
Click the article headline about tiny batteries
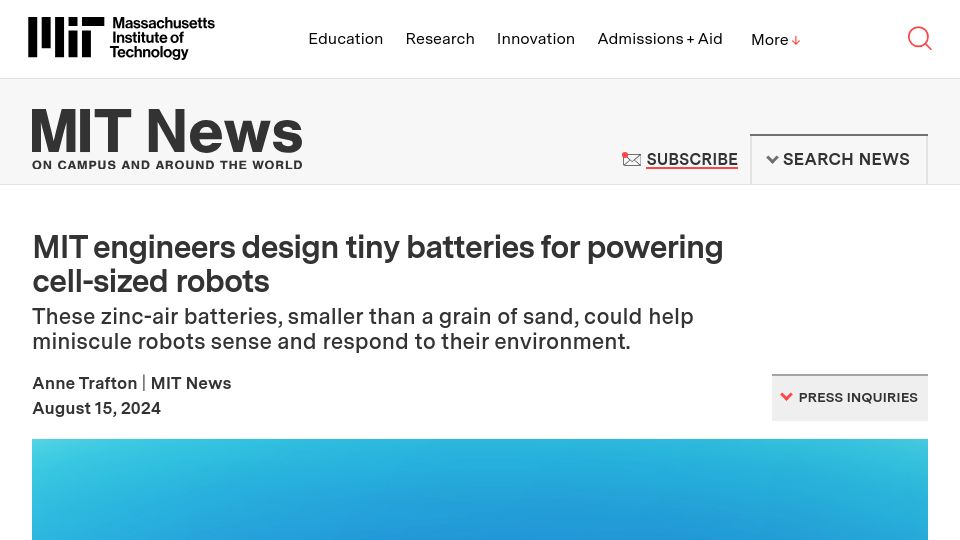coord(378,264)
